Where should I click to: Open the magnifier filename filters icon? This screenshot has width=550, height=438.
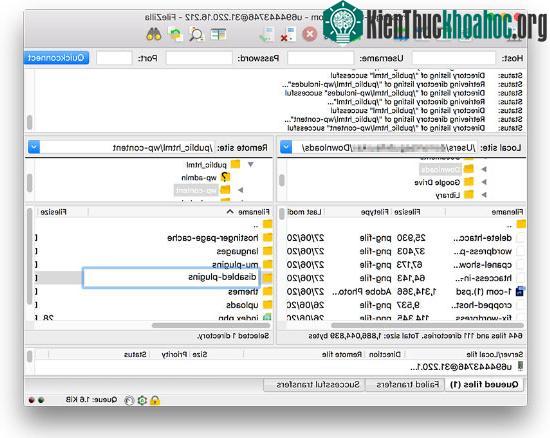pyautogui.click(x=196, y=34)
